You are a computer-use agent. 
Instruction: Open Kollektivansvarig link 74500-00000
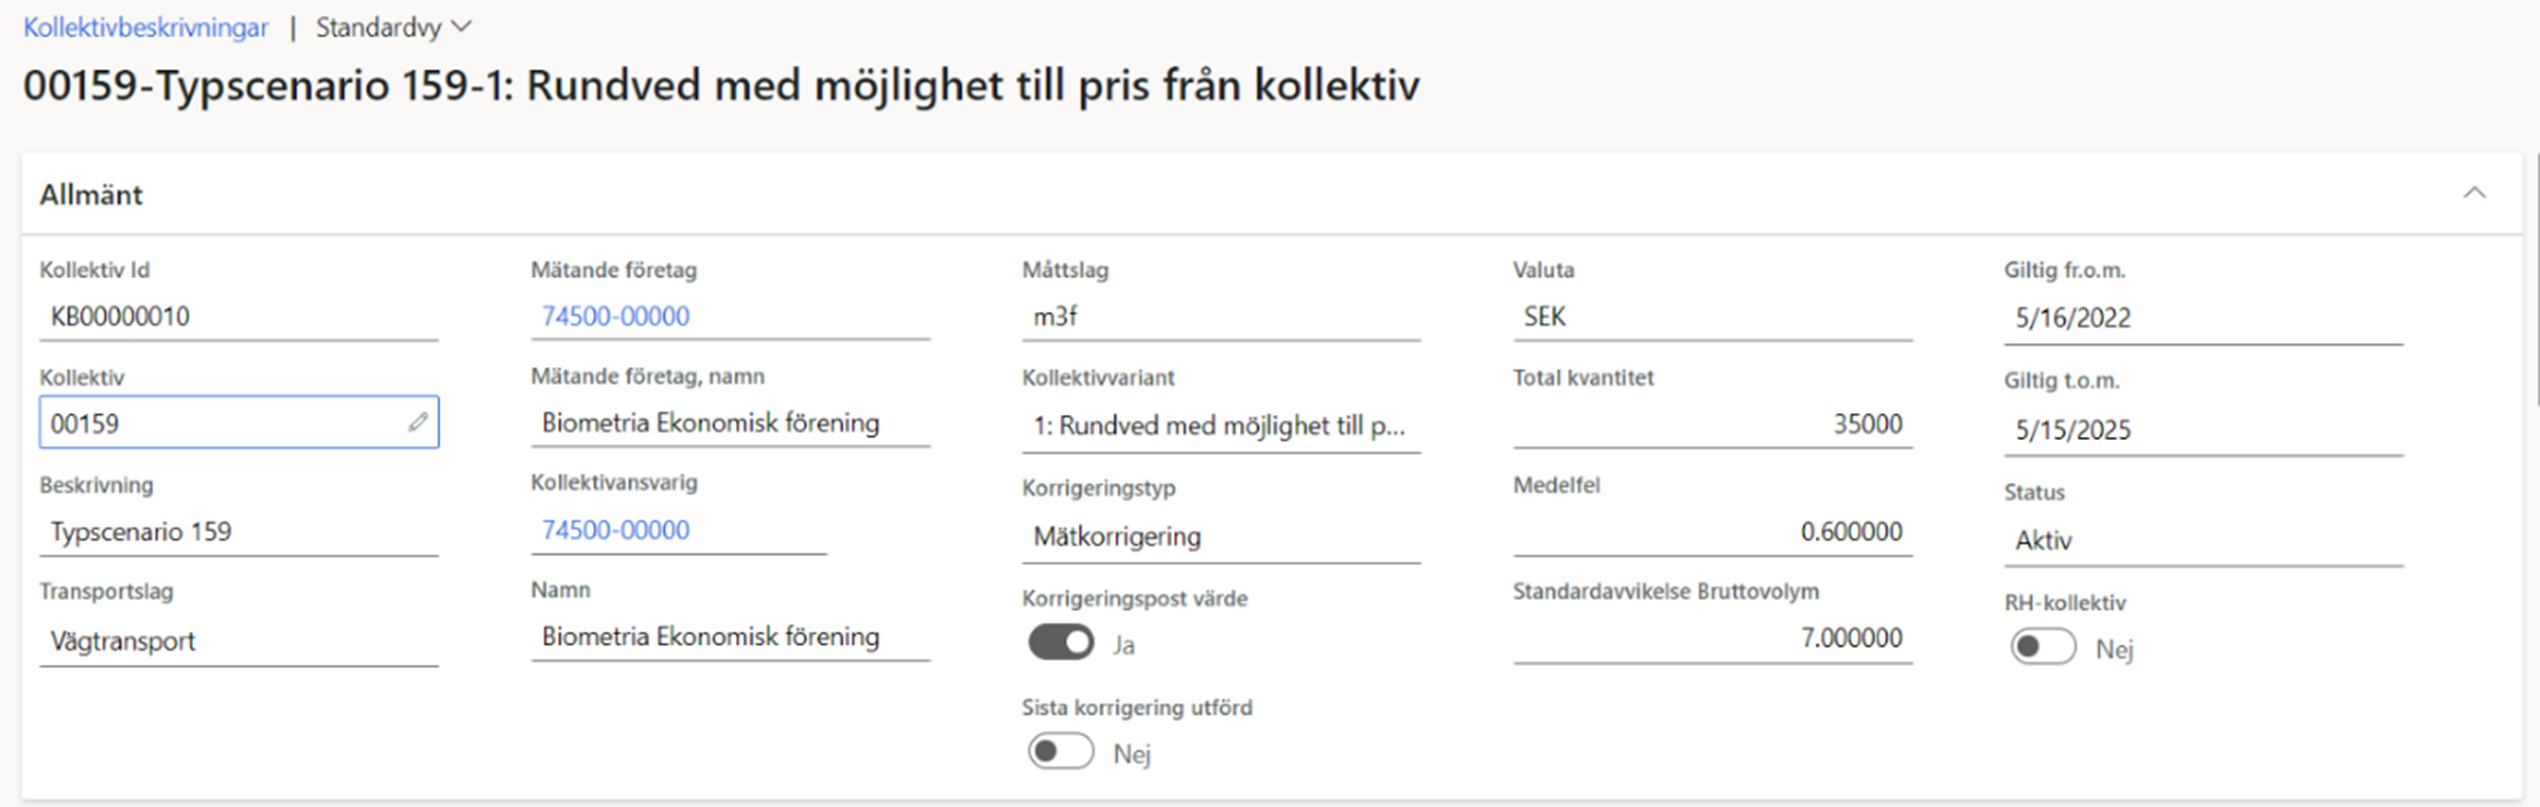(x=616, y=530)
